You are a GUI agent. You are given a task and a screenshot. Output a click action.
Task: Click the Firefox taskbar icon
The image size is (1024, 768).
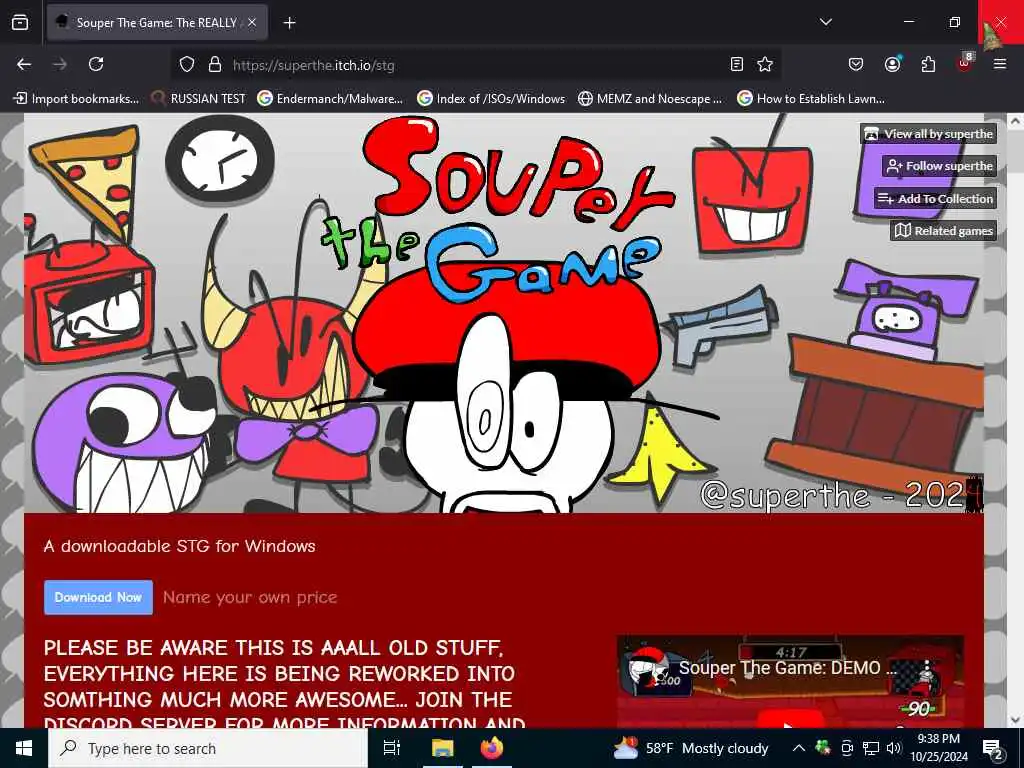pos(492,748)
